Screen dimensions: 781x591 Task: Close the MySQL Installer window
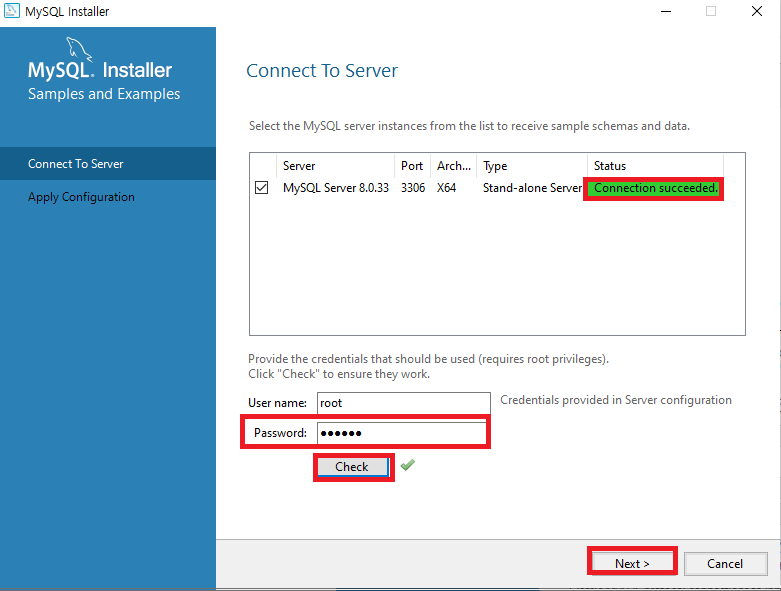click(757, 11)
